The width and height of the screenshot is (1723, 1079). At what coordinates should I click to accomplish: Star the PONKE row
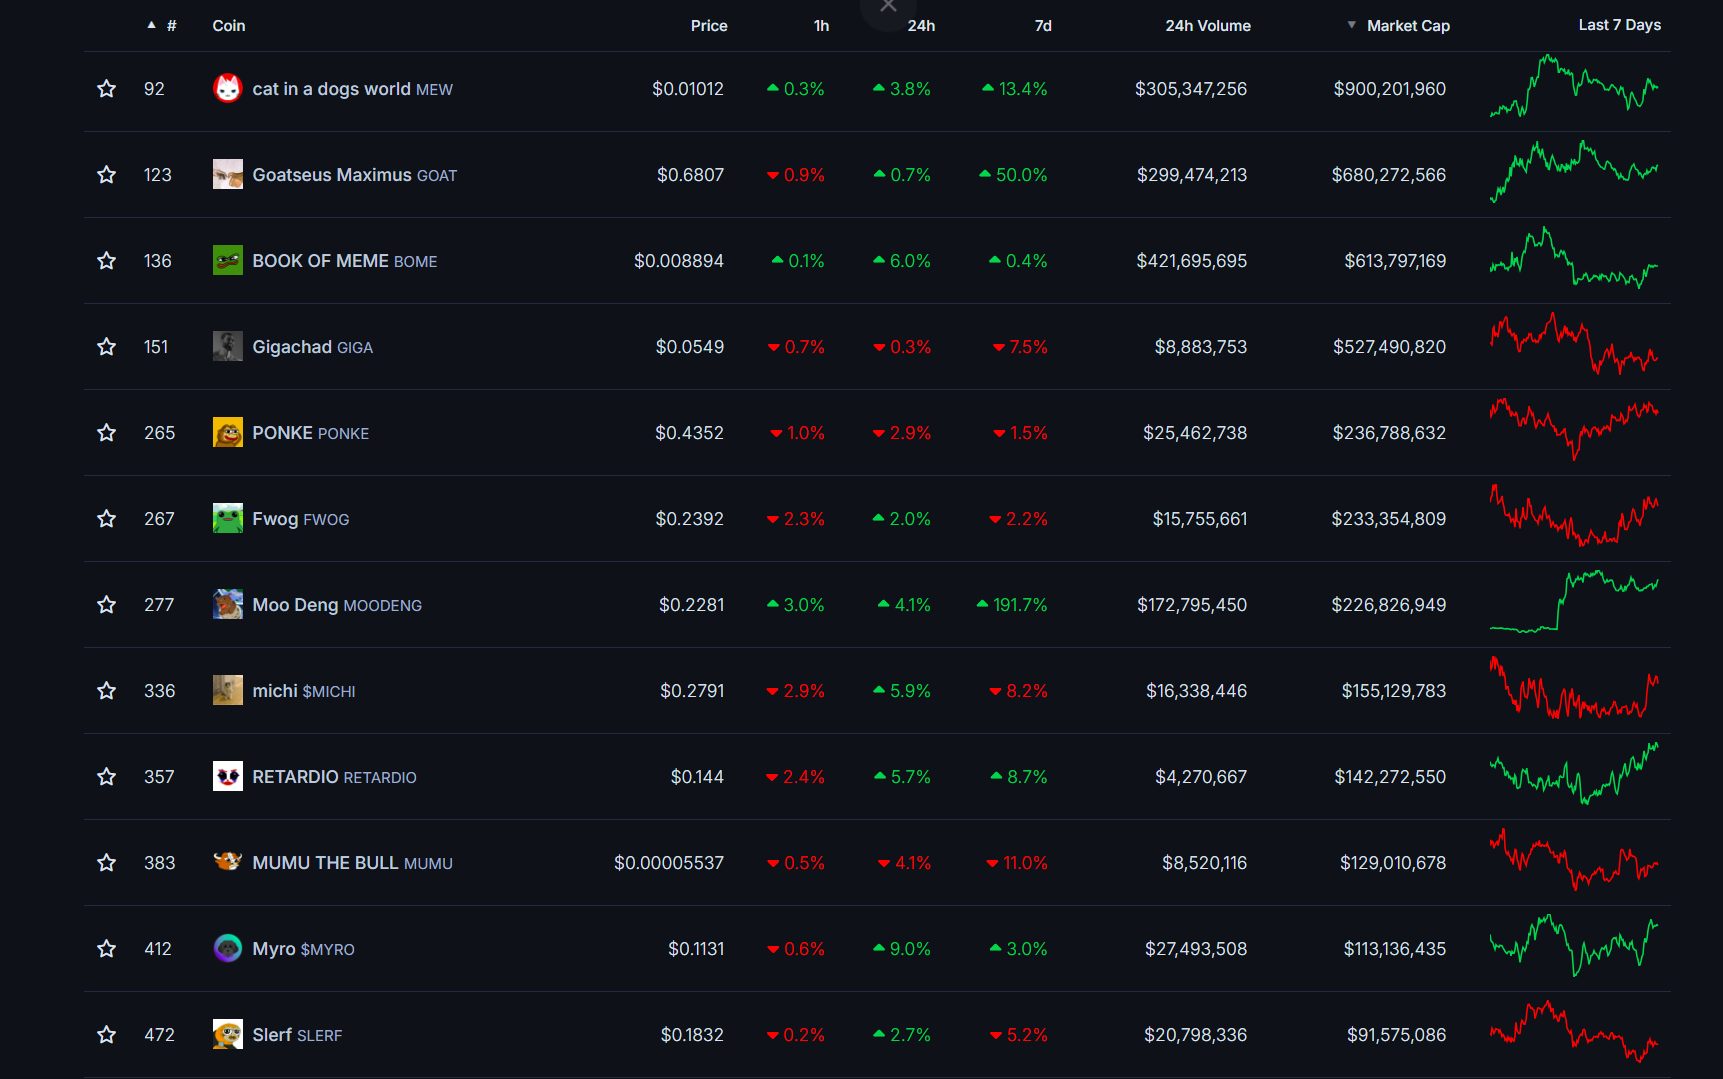click(106, 433)
